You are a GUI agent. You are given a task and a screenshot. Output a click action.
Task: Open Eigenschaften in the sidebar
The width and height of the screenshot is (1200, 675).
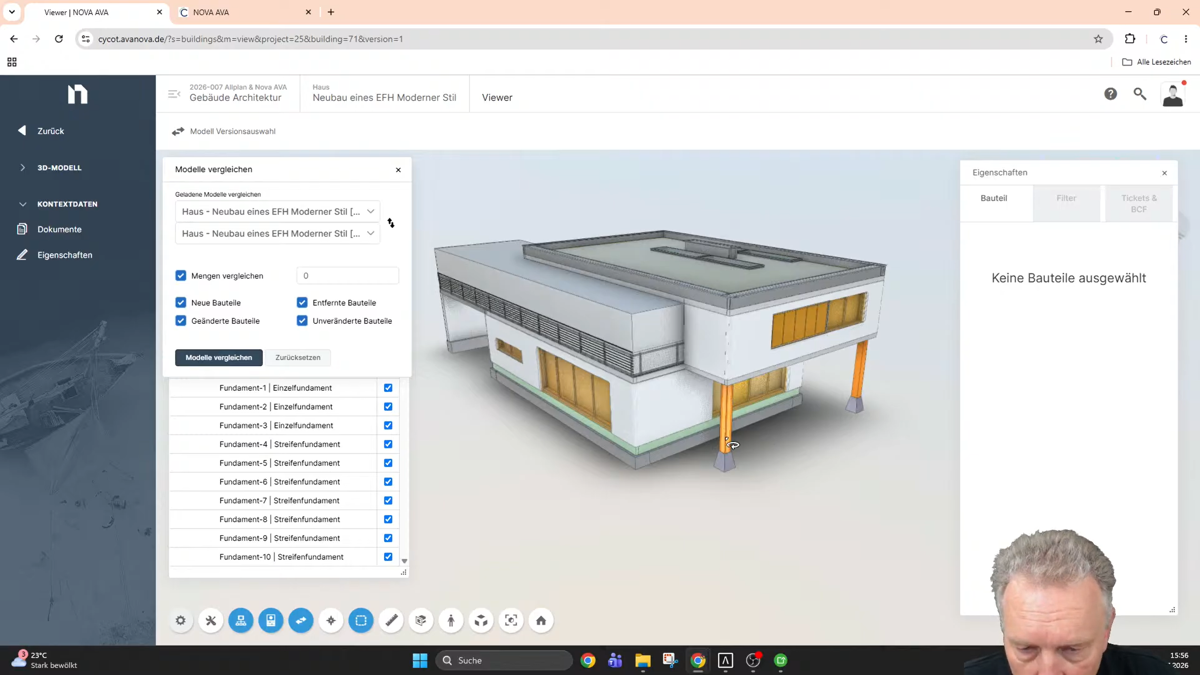click(65, 255)
